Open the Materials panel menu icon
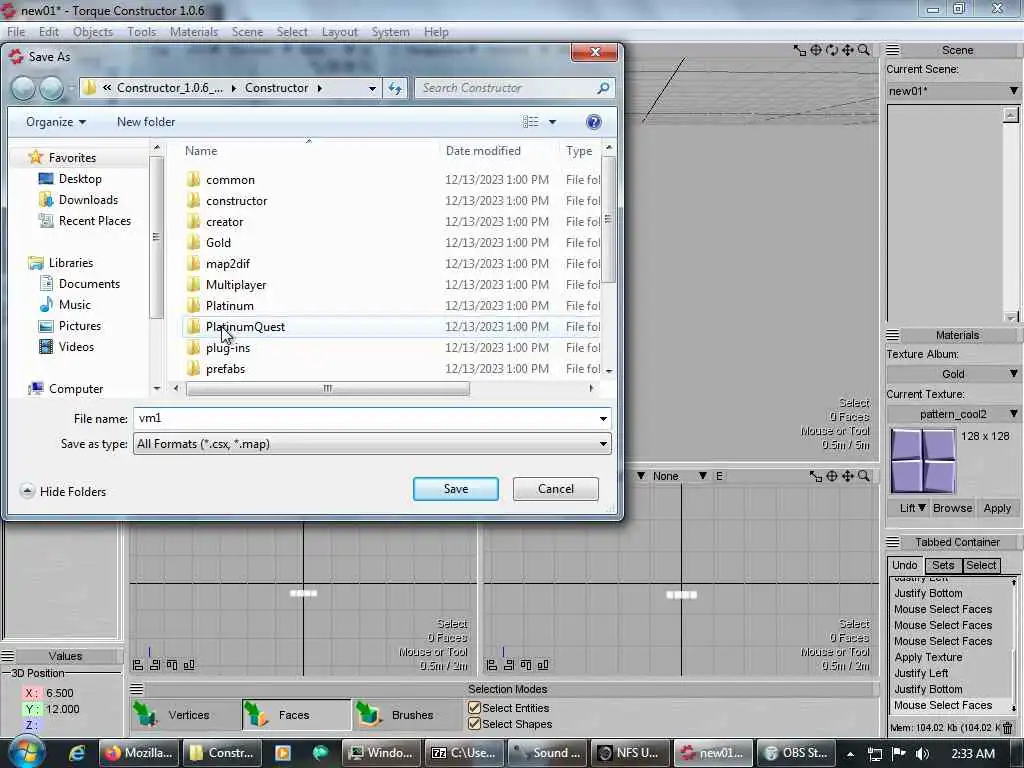 [893, 335]
